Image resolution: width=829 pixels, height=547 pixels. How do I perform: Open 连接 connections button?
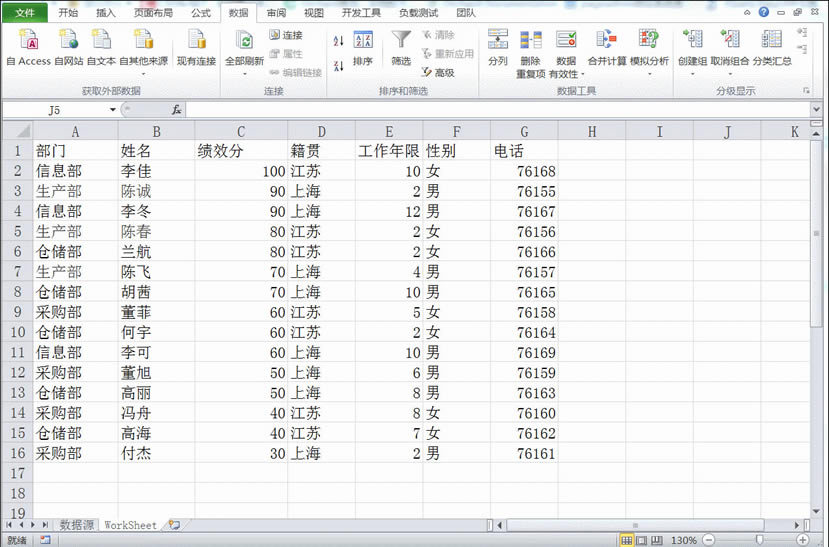(x=286, y=35)
